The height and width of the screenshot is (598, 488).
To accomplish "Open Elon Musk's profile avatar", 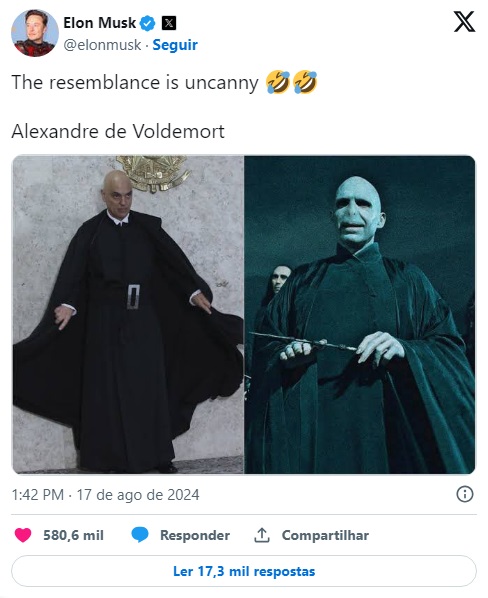I will [35, 33].
